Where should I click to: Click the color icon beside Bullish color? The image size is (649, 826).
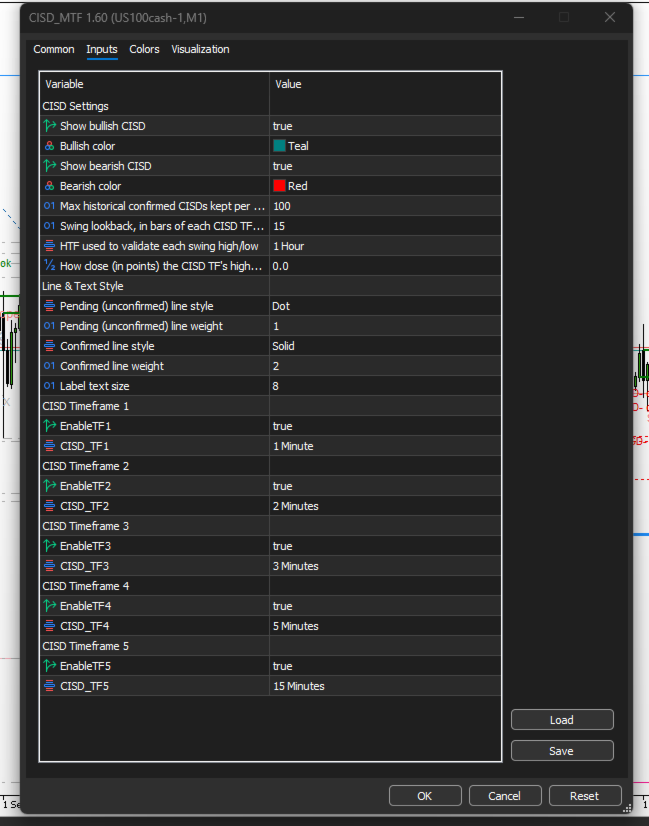[x=50, y=146]
